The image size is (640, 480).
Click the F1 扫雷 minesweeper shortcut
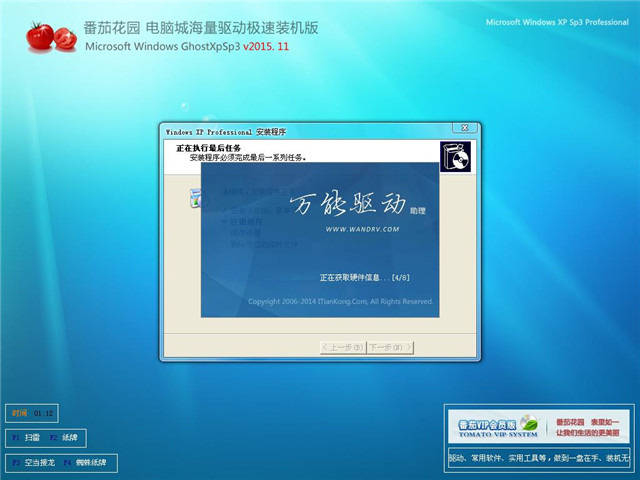26,438
